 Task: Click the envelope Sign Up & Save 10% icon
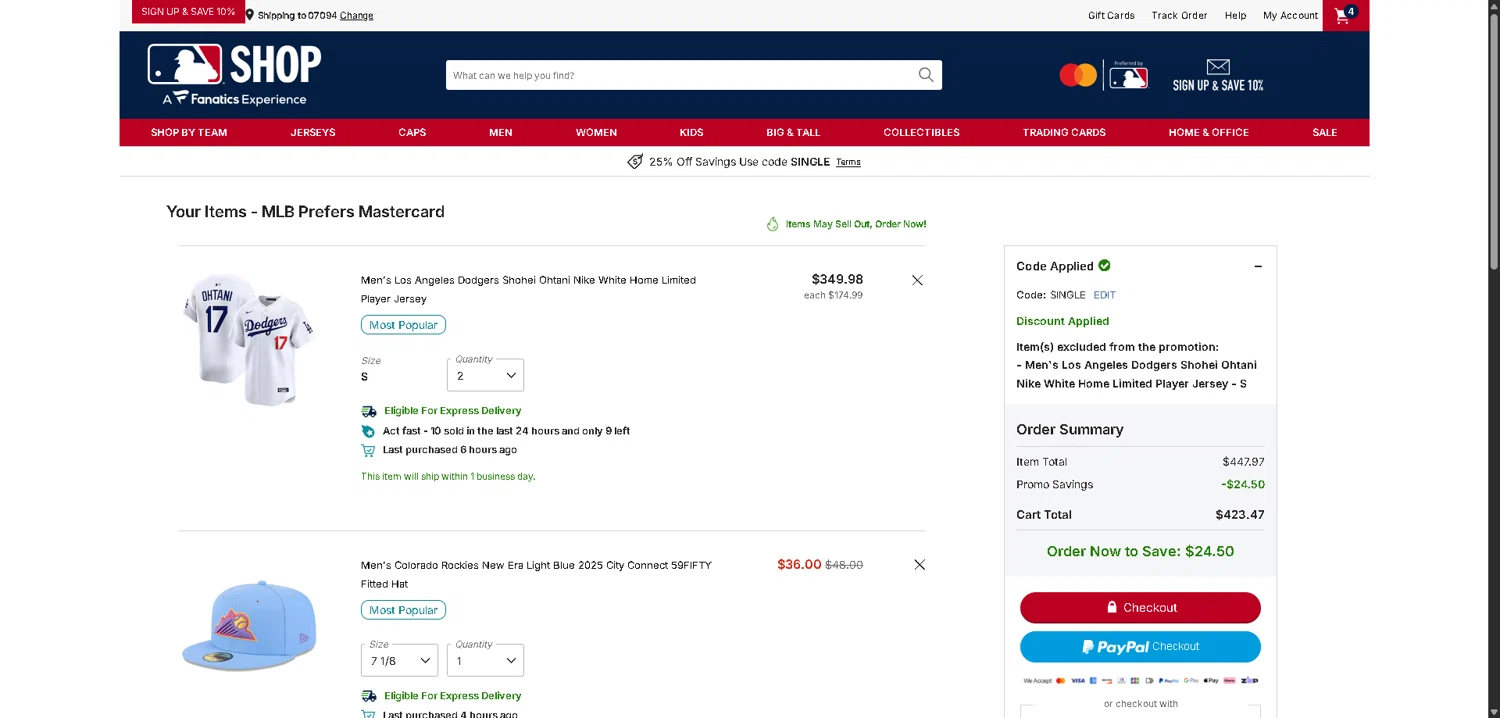[x=1218, y=67]
